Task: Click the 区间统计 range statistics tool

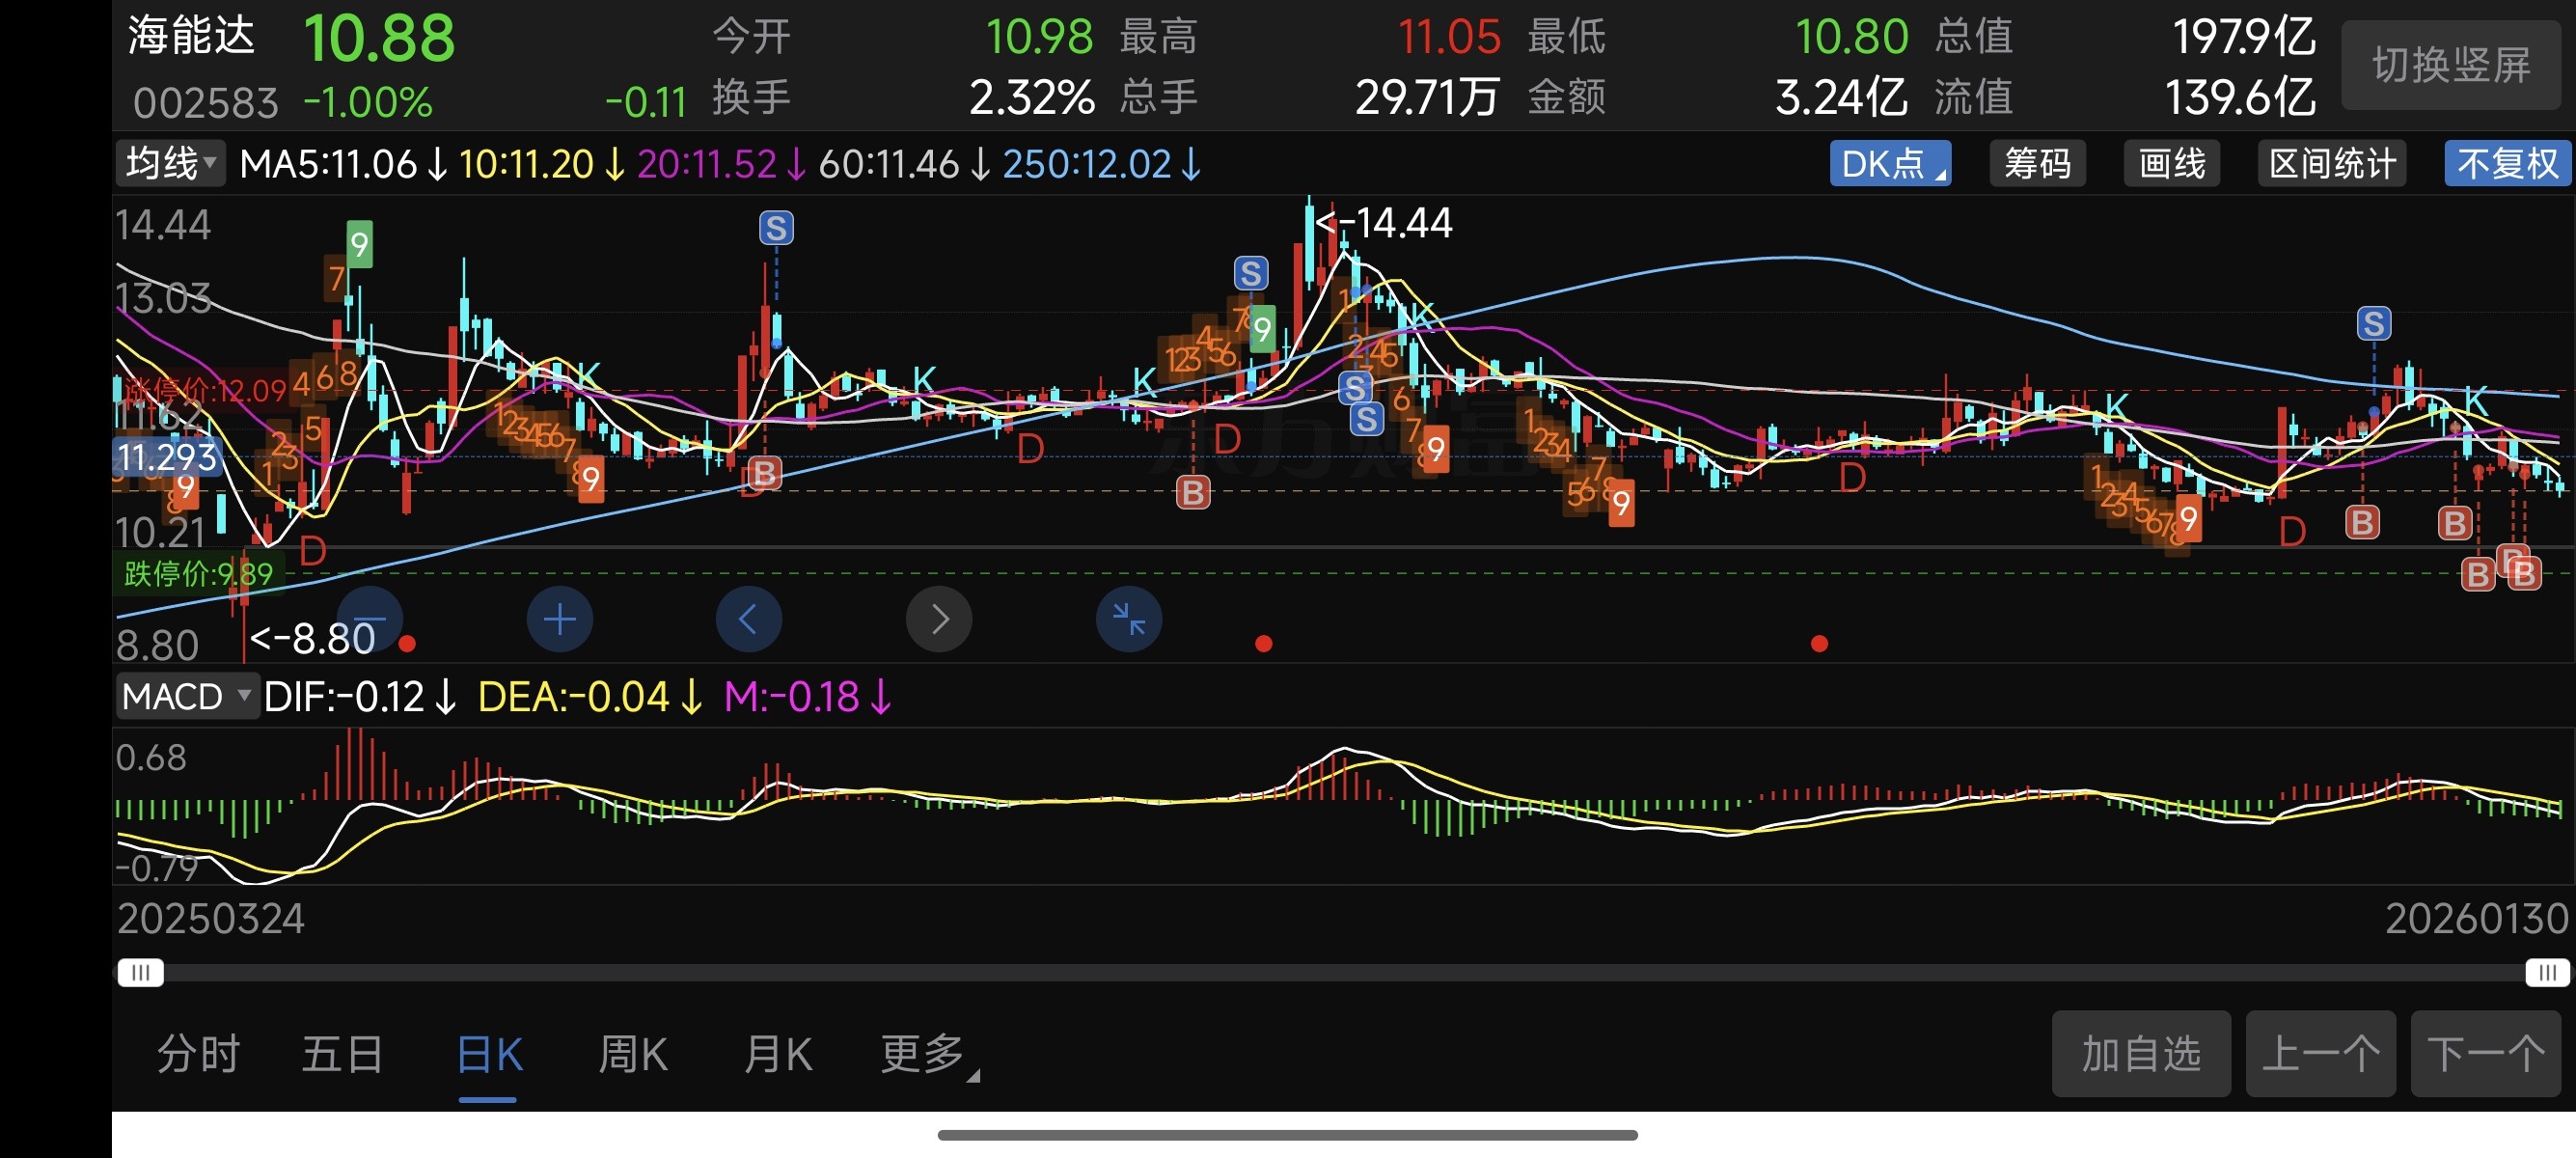Action: coord(2331,163)
